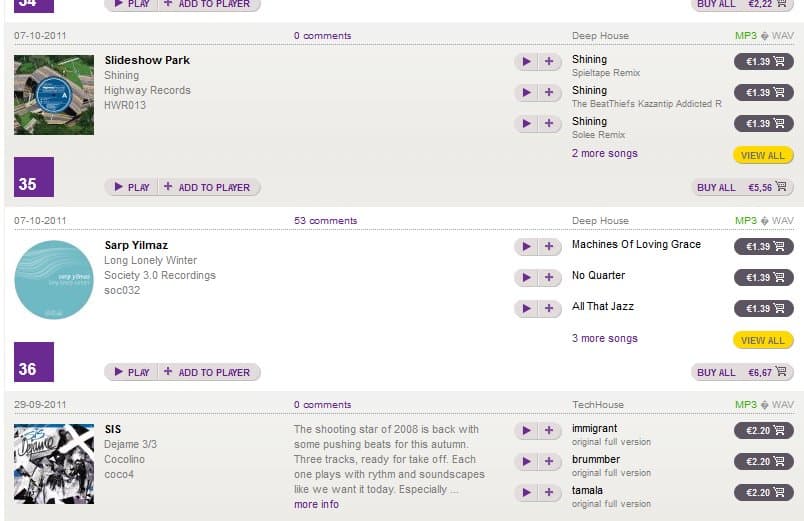Add tamala track to player
804x521 pixels.
[549, 492]
